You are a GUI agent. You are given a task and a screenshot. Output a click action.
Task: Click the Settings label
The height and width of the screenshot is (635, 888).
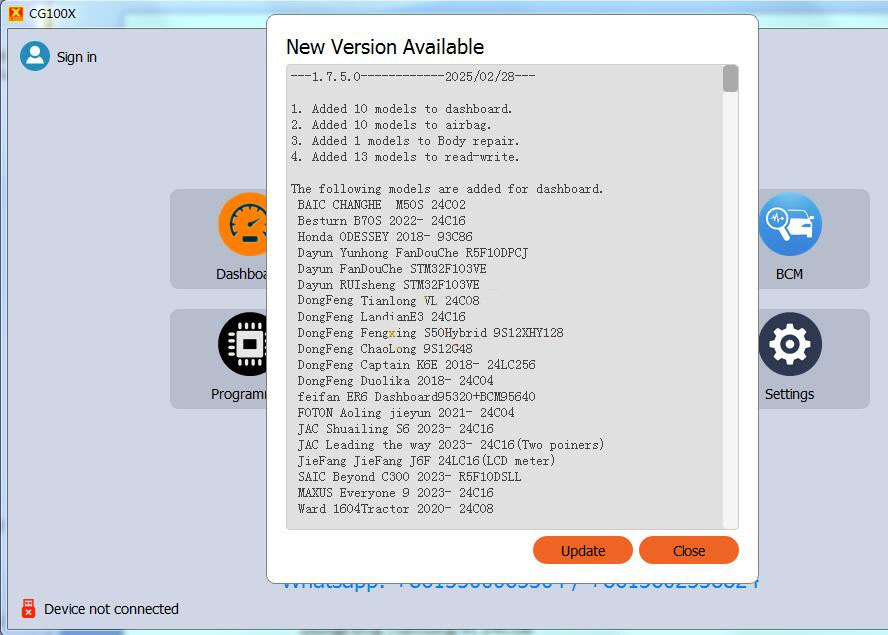tap(789, 394)
